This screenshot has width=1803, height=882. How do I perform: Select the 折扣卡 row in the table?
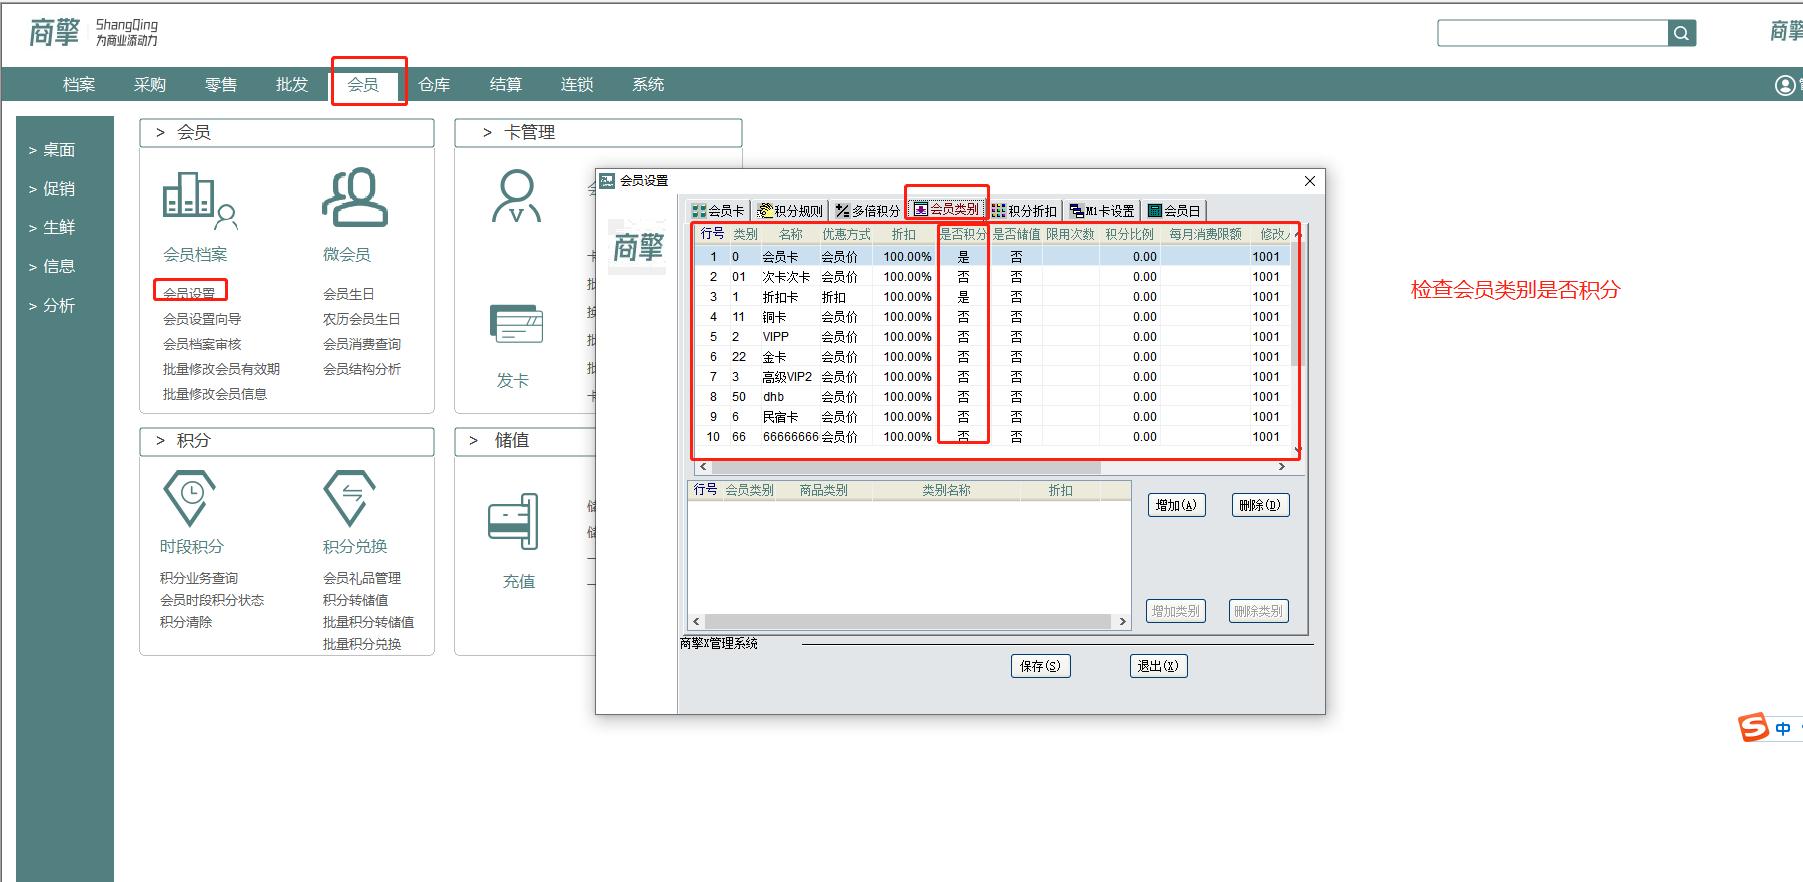tap(992, 297)
